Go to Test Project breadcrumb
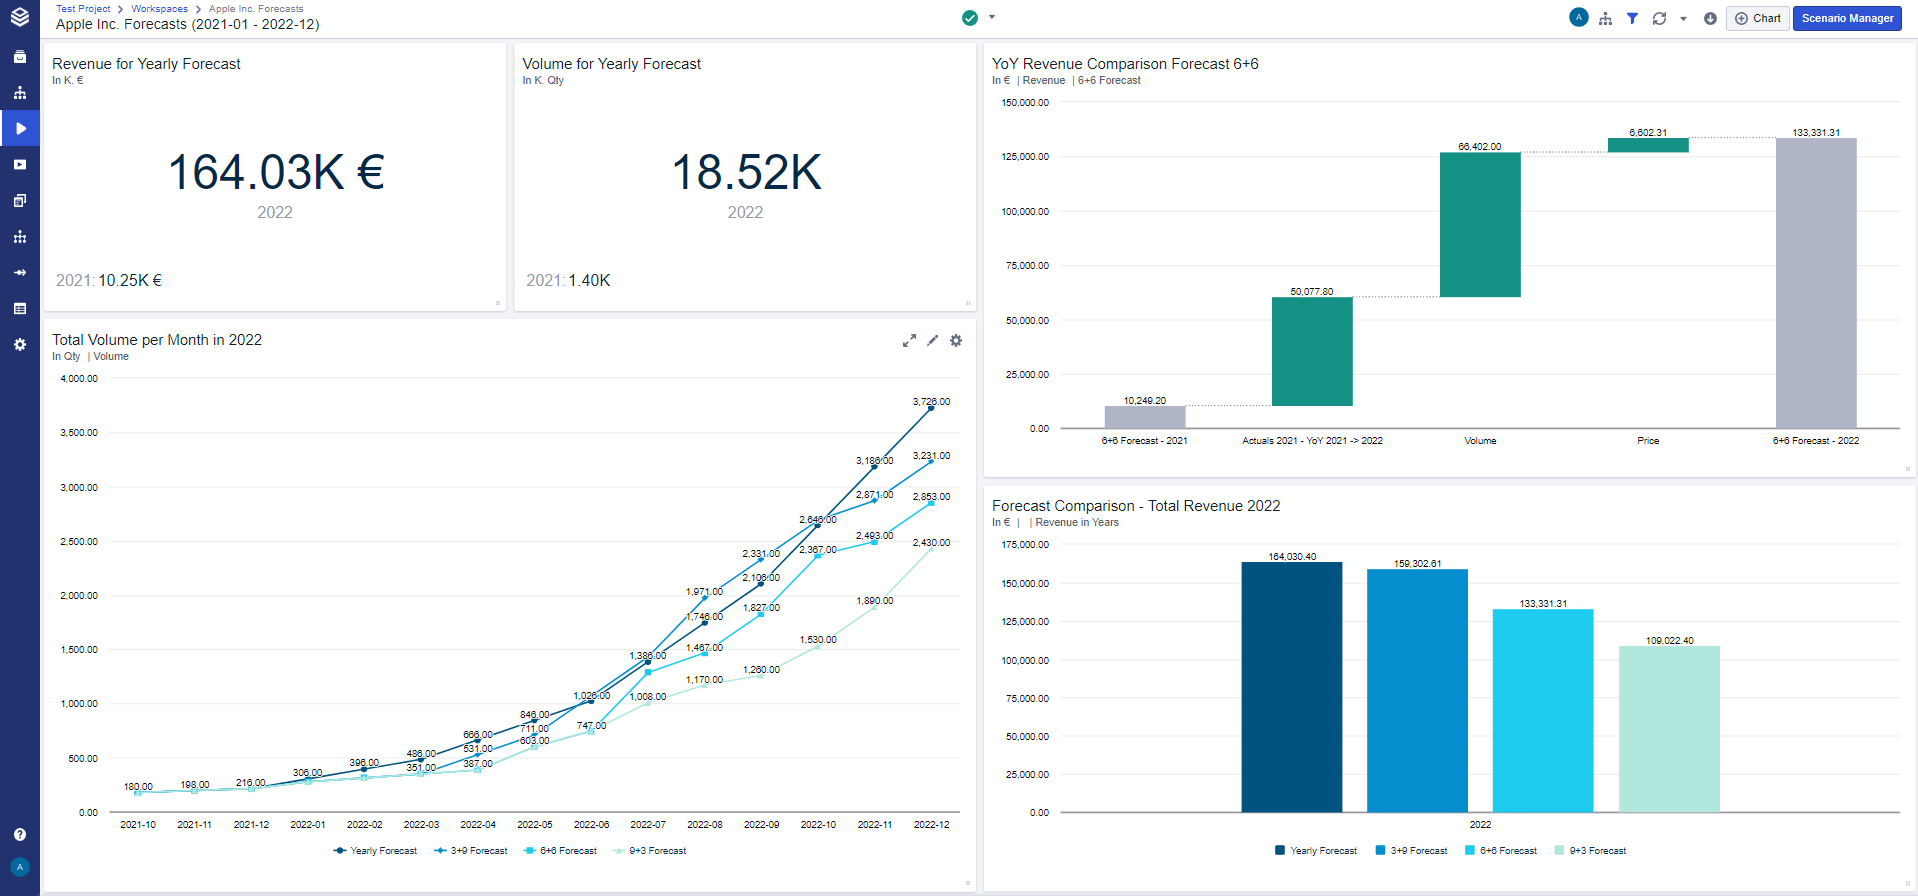Viewport: 1918px width, 896px height. (x=83, y=9)
